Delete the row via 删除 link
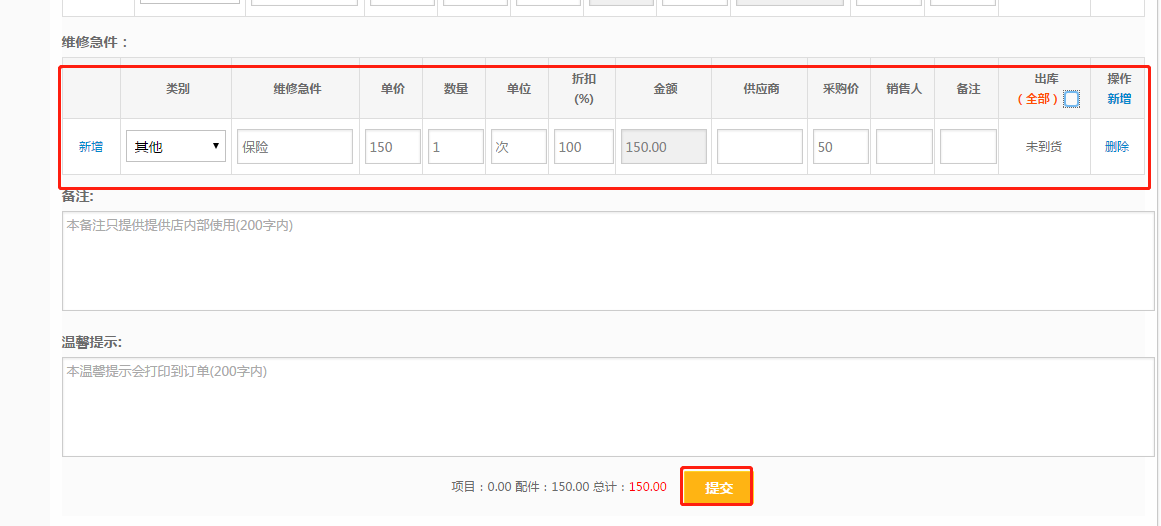Viewport: 1161px width, 526px height. [1117, 146]
